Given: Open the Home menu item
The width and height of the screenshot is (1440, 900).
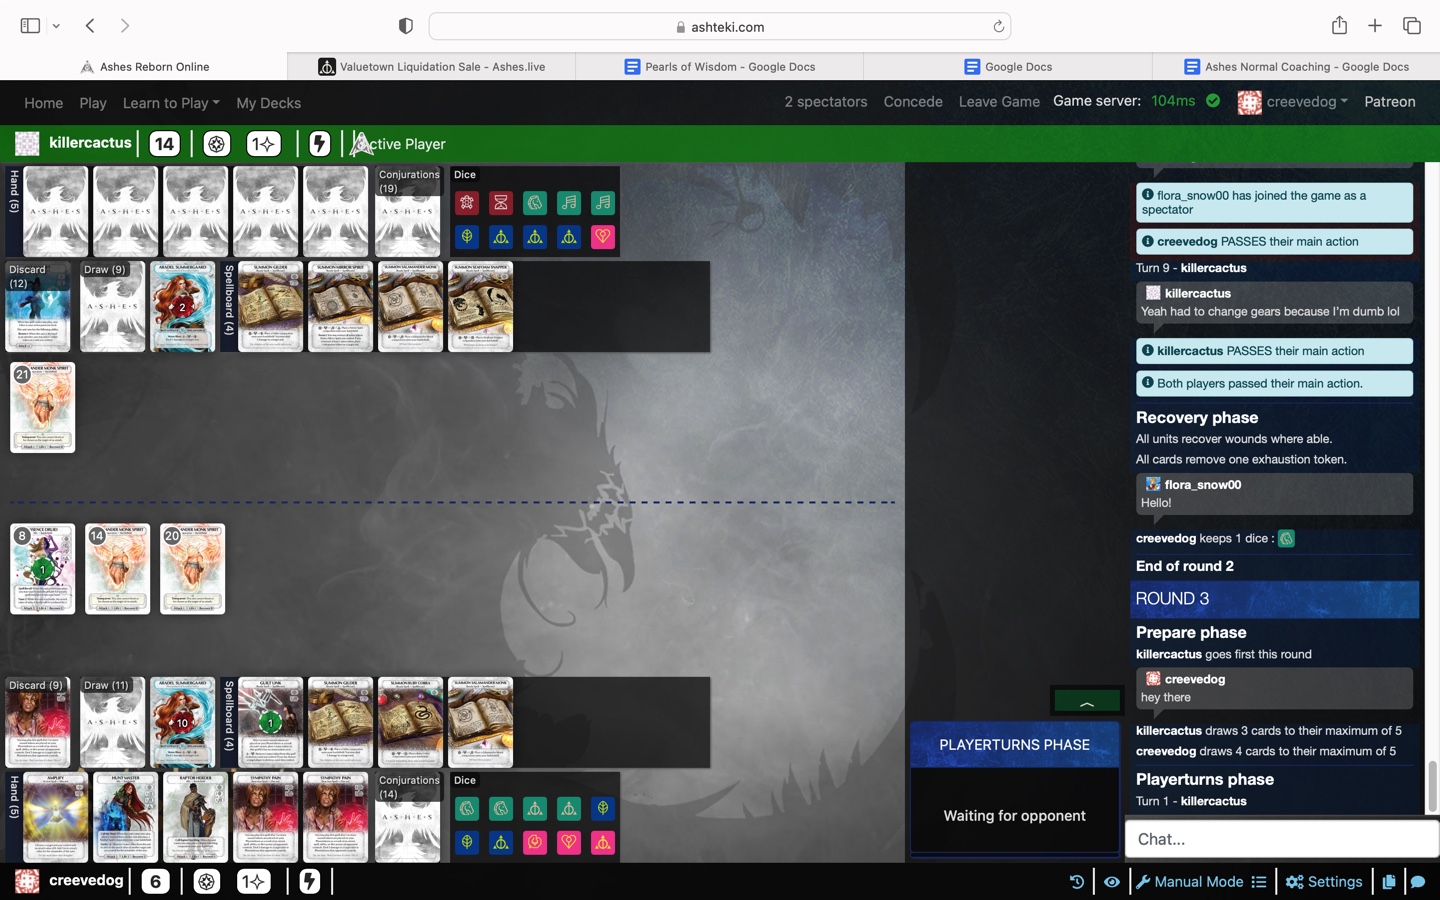Looking at the screenshot, I should click(x=43, y=103).
